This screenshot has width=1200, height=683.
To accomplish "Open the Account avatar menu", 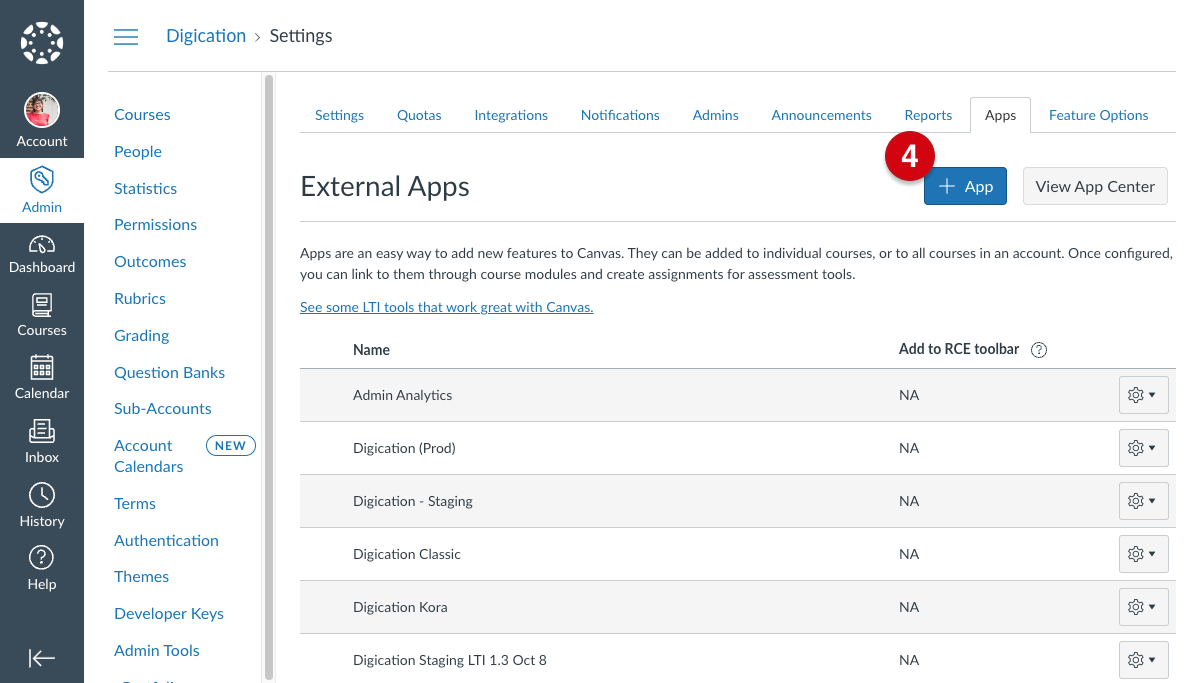I will tap(42, 121).
